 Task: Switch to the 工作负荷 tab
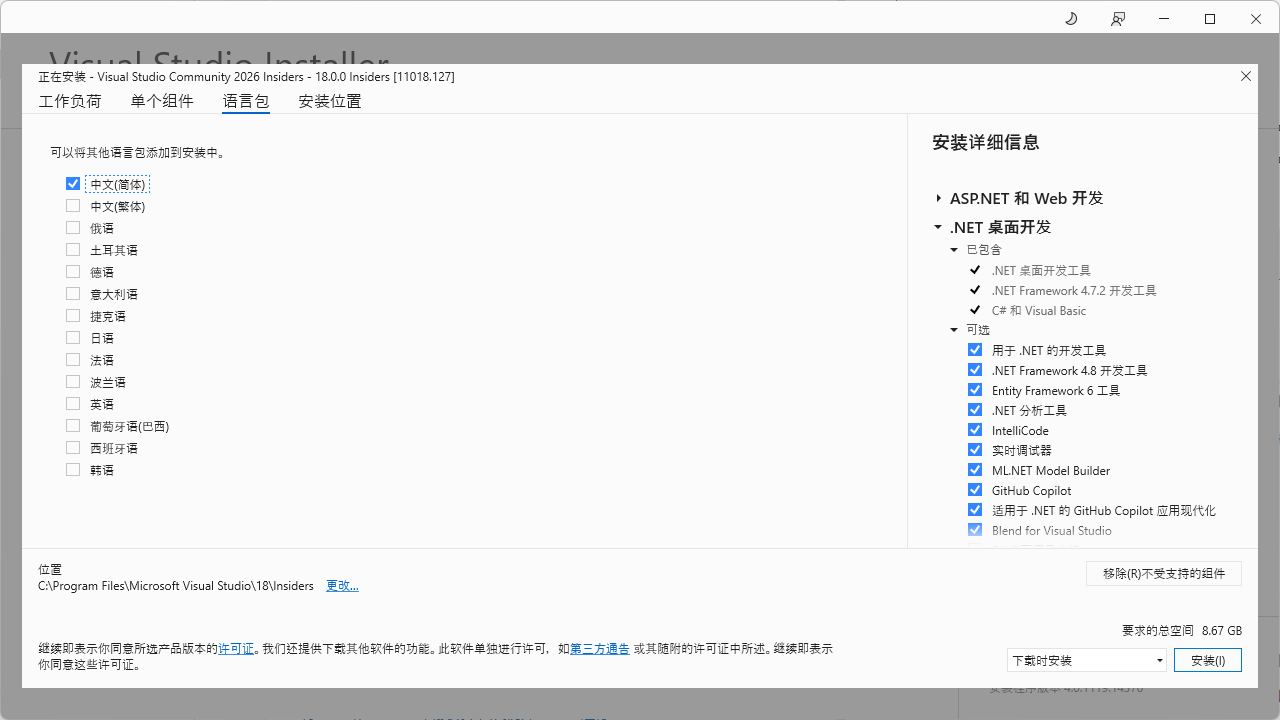click(x=70, y=101)
